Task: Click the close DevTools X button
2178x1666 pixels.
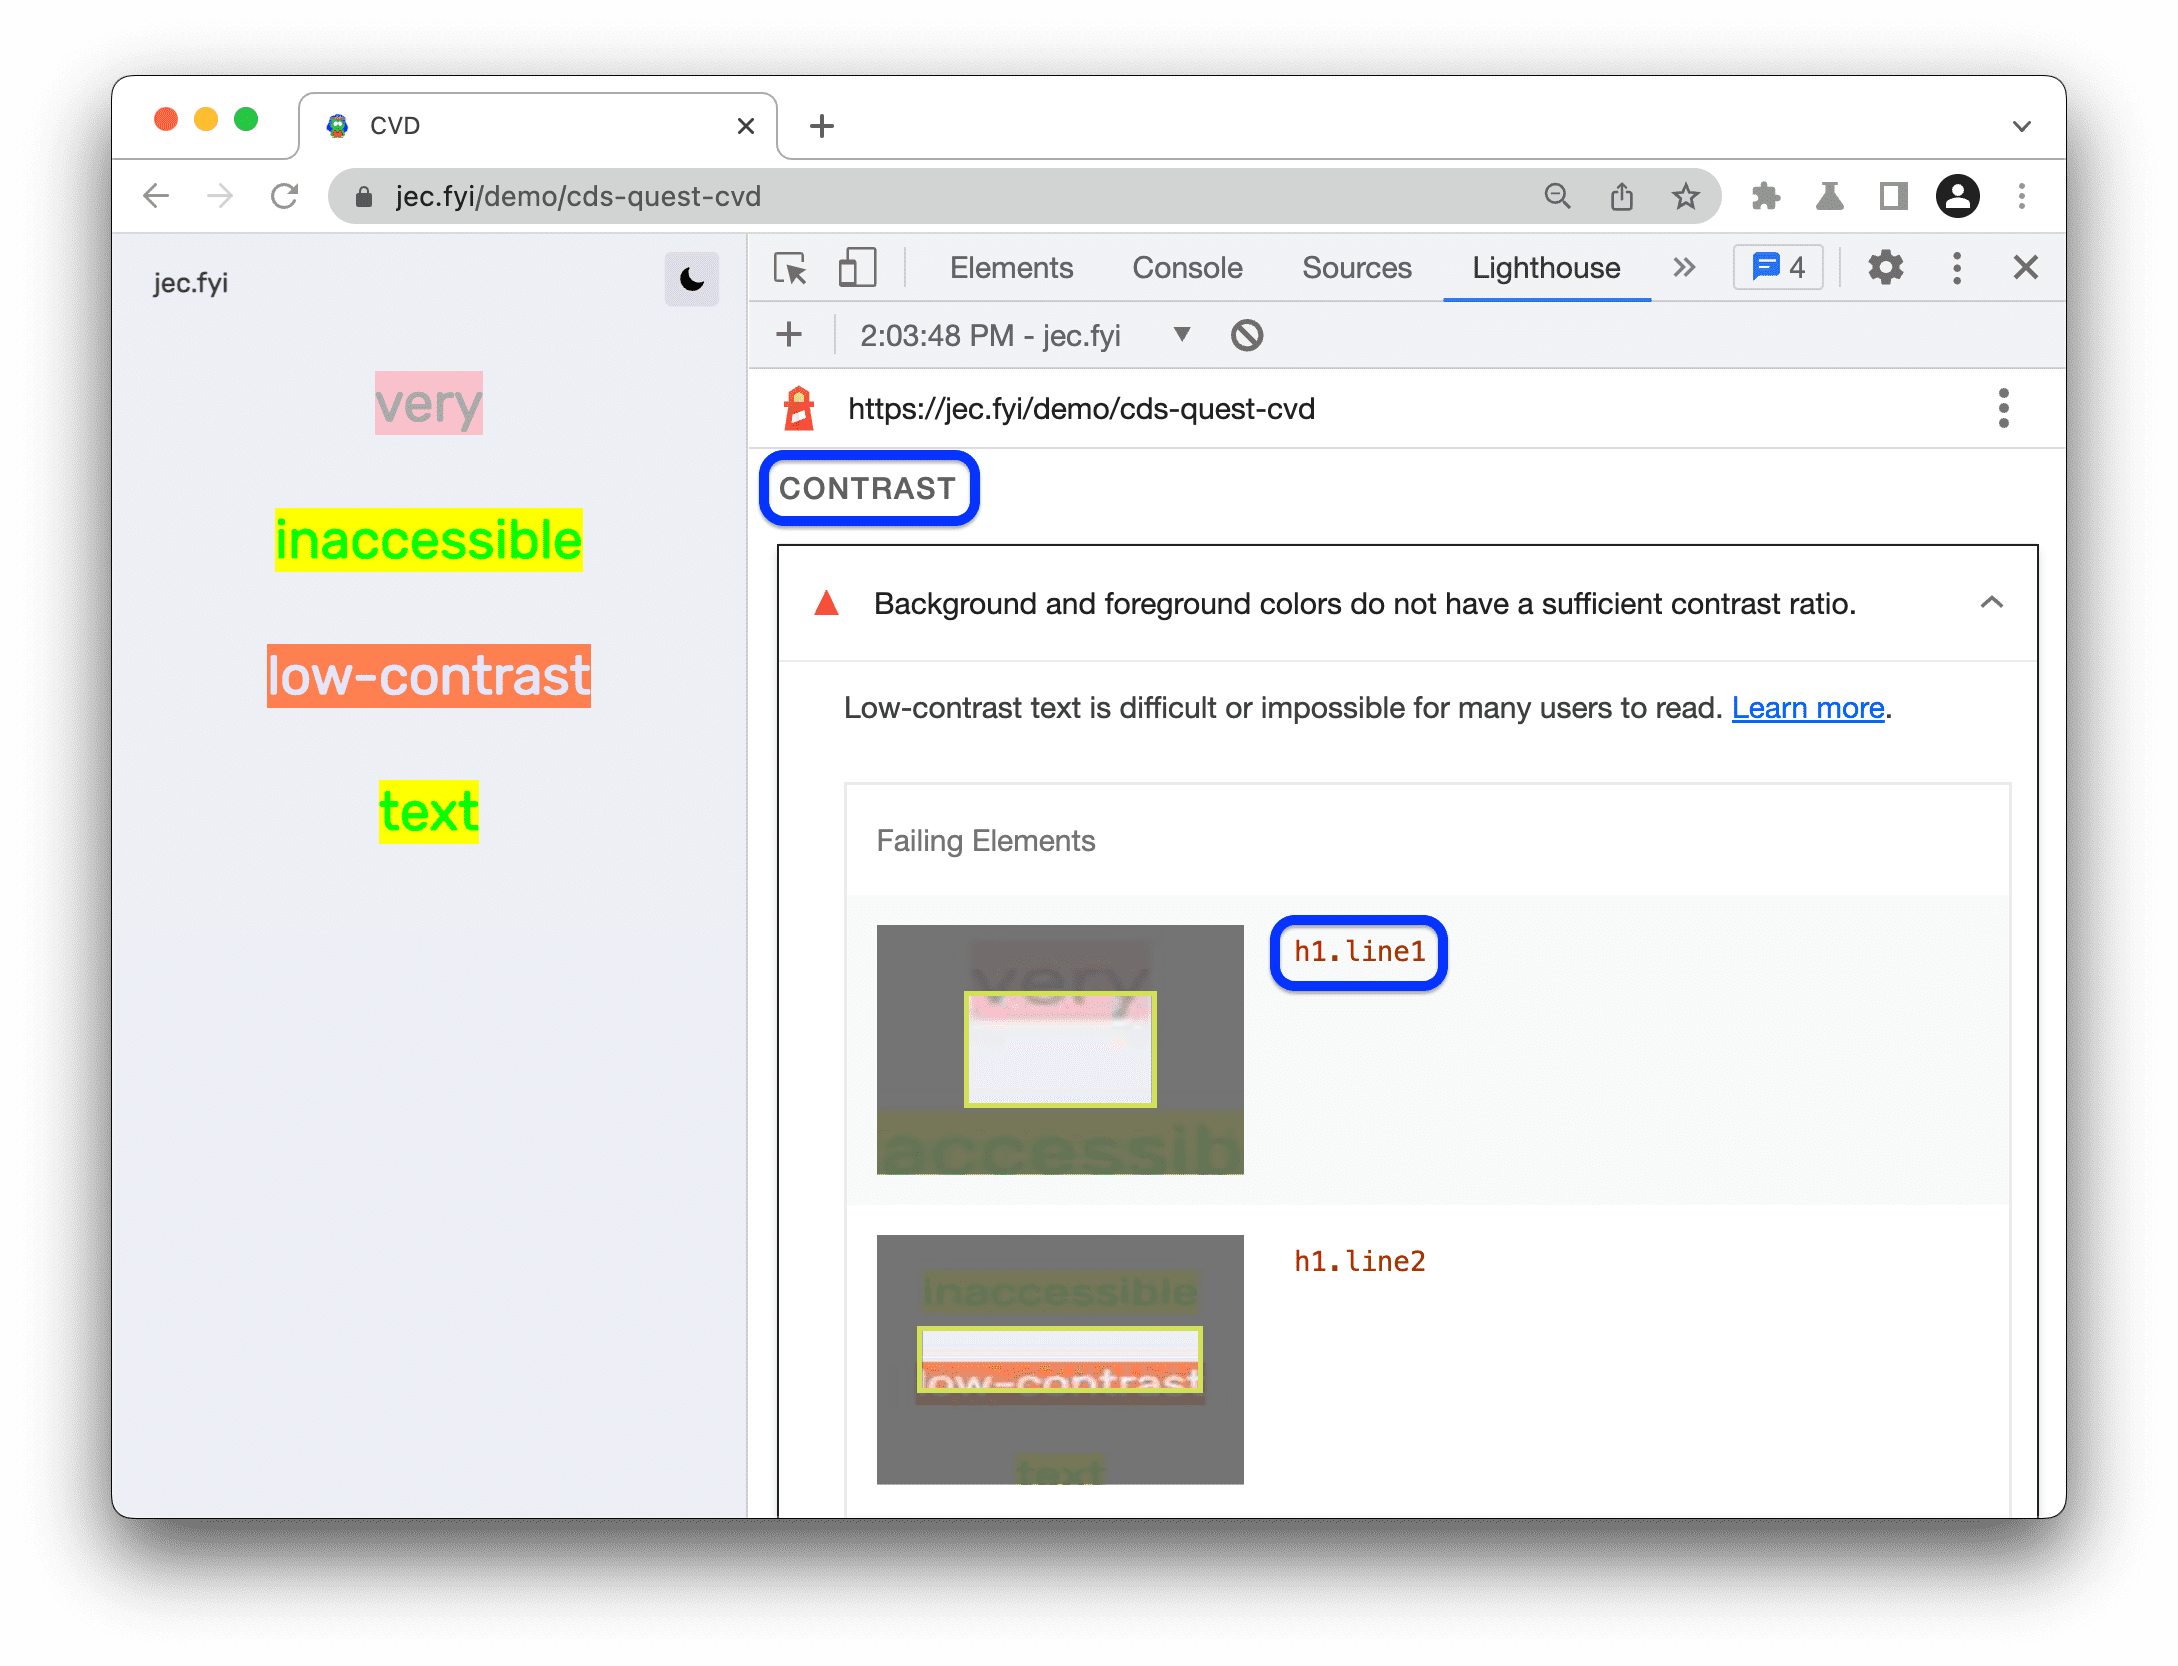Action: [2026, 268]
